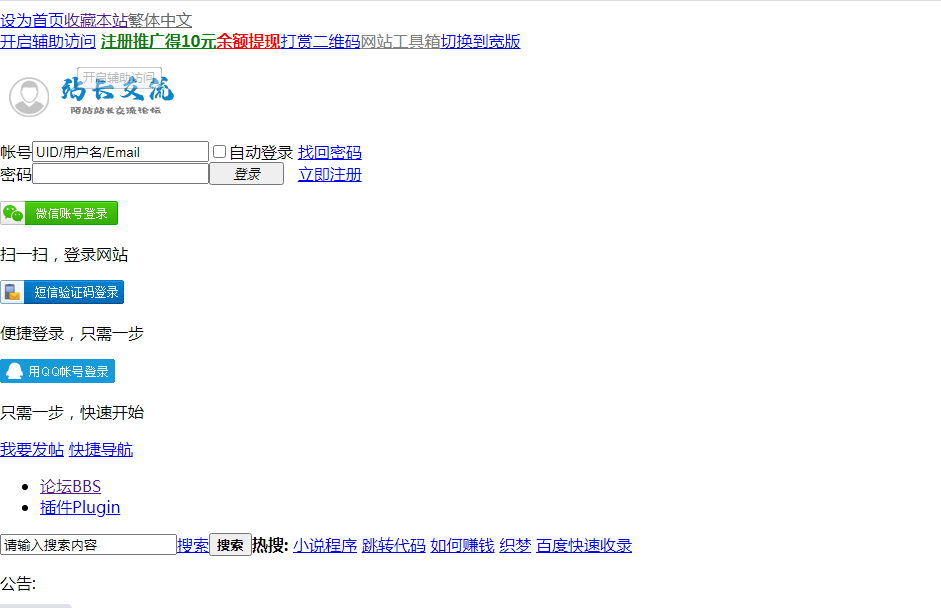Image resolution: width=941 pixels, height=608 pixels.
Task: Click the WeChat account login button
Action: click(x=59, y=213)
